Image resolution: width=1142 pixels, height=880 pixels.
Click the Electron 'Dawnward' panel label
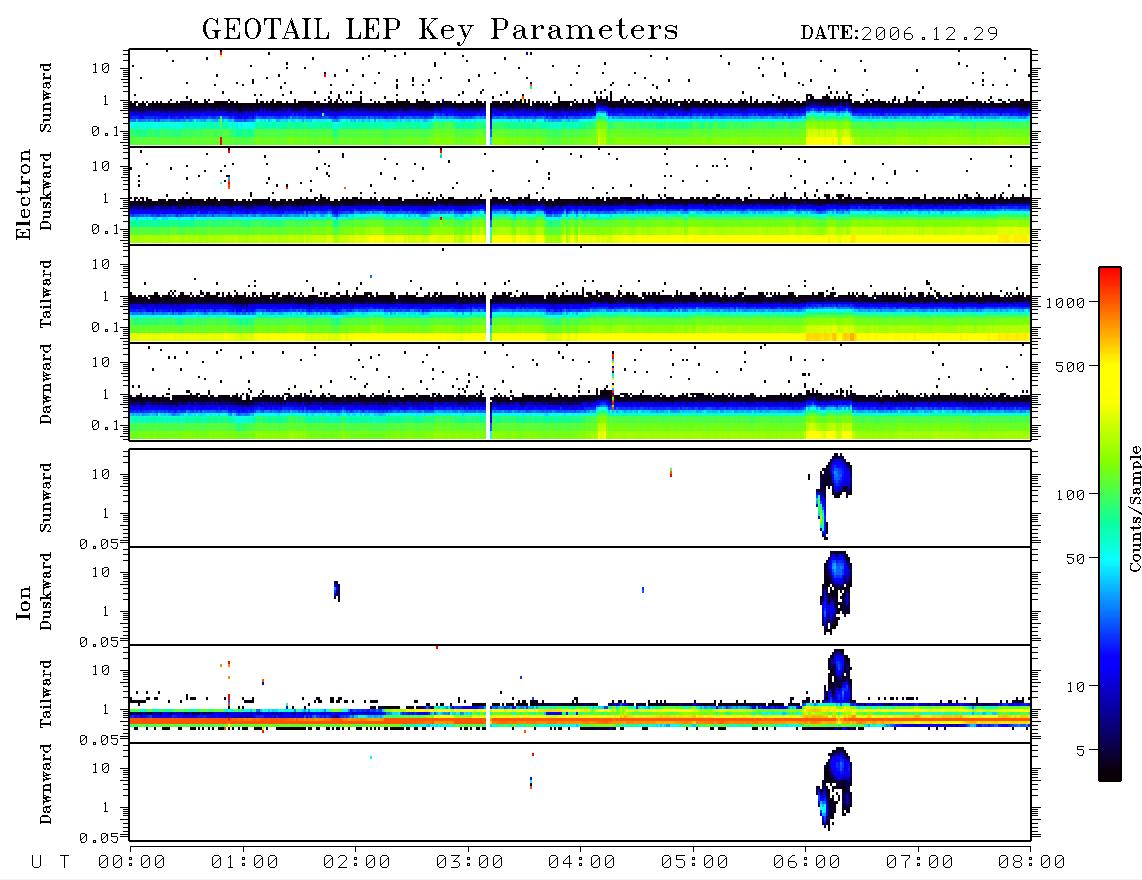(46, 384)
